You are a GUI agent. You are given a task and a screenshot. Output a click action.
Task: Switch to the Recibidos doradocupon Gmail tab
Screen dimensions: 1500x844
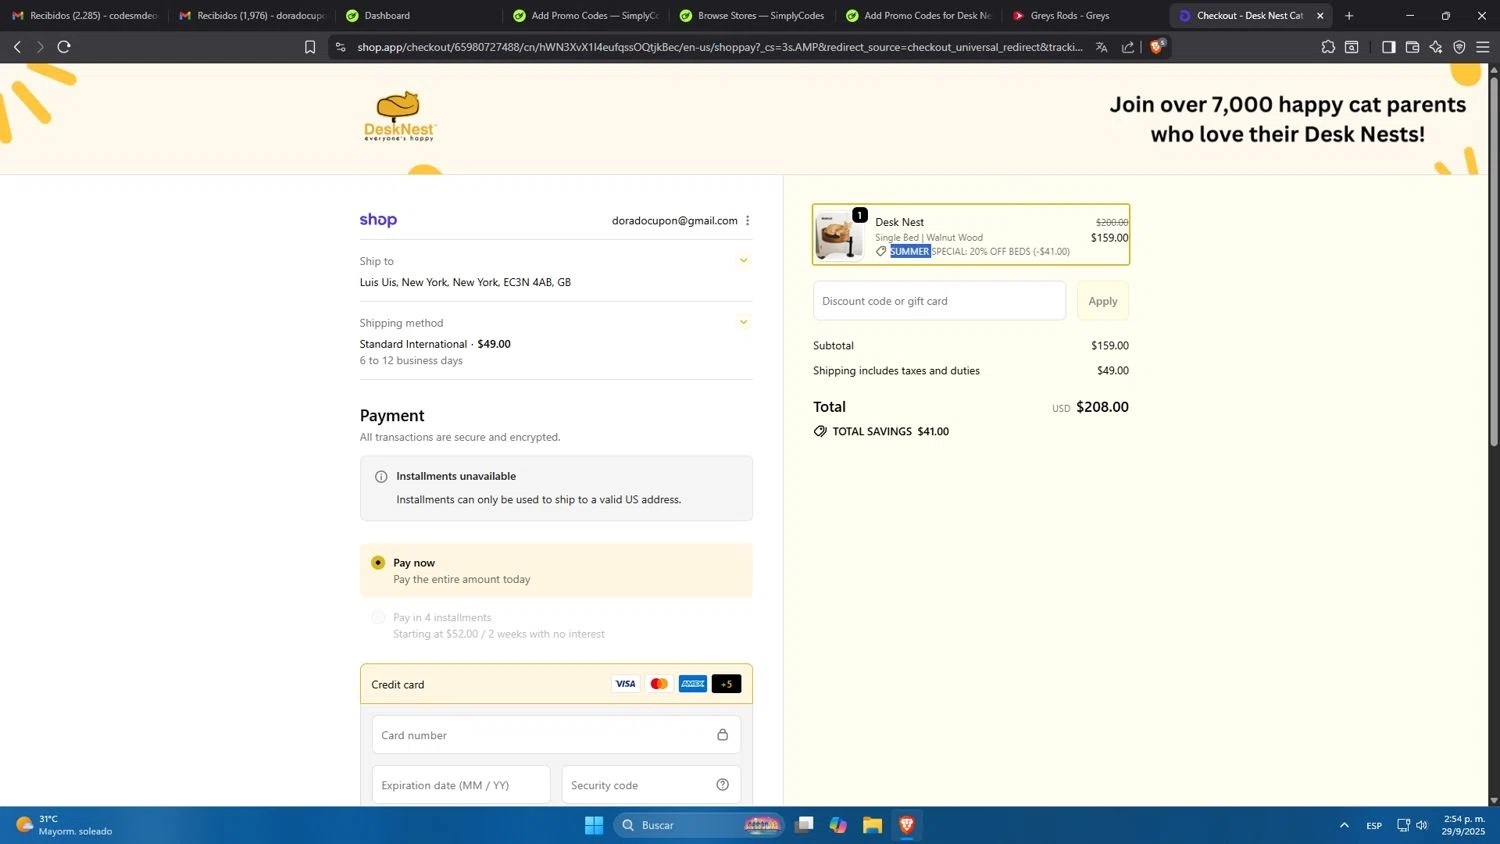click(x=251, y=15)
